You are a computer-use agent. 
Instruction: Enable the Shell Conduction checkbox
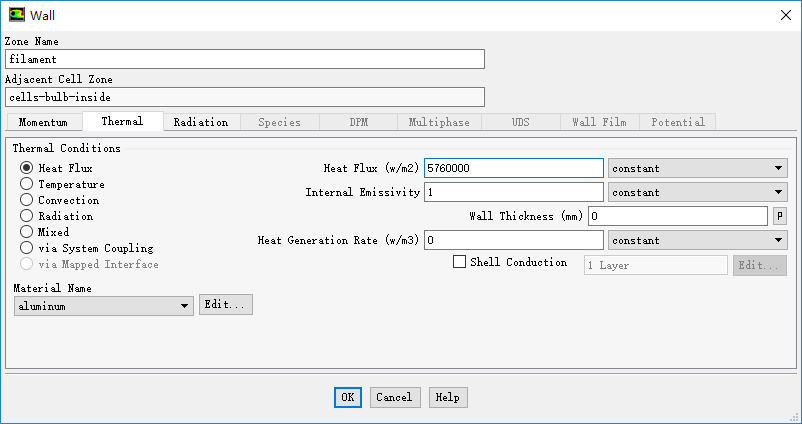click(x=460, y=263)
